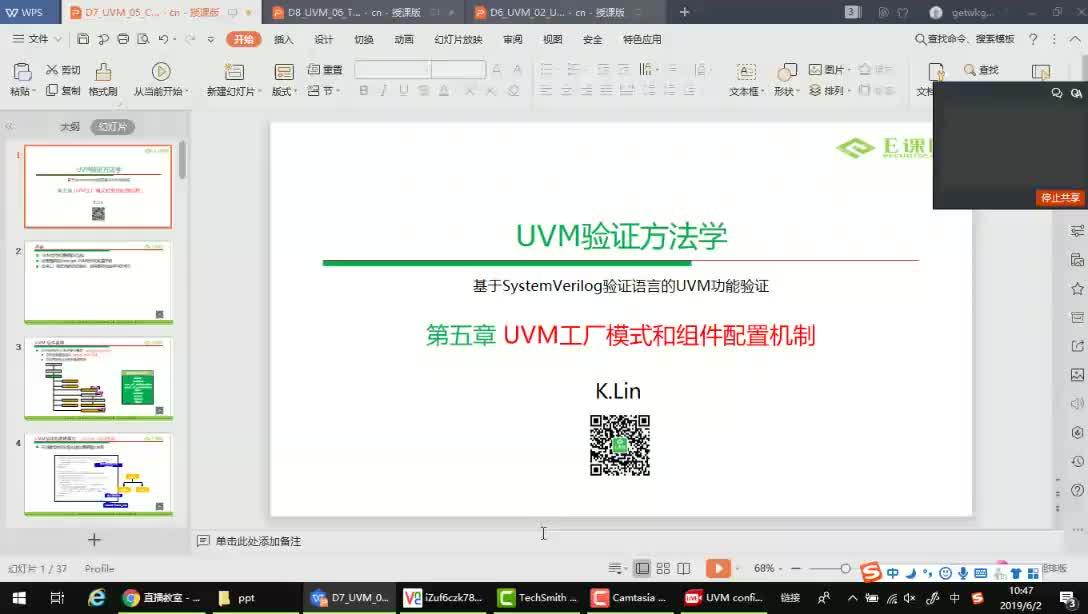Viewport: 1088px width, 614px height.
Task: Open the Layout (版式) icon
Action: 284,71
